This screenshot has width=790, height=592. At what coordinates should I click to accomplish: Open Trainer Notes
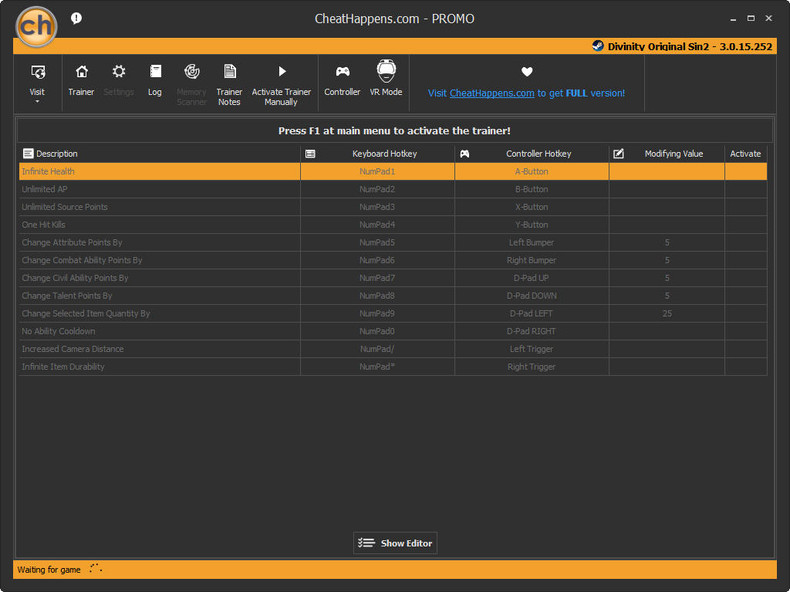click(229, 85)
